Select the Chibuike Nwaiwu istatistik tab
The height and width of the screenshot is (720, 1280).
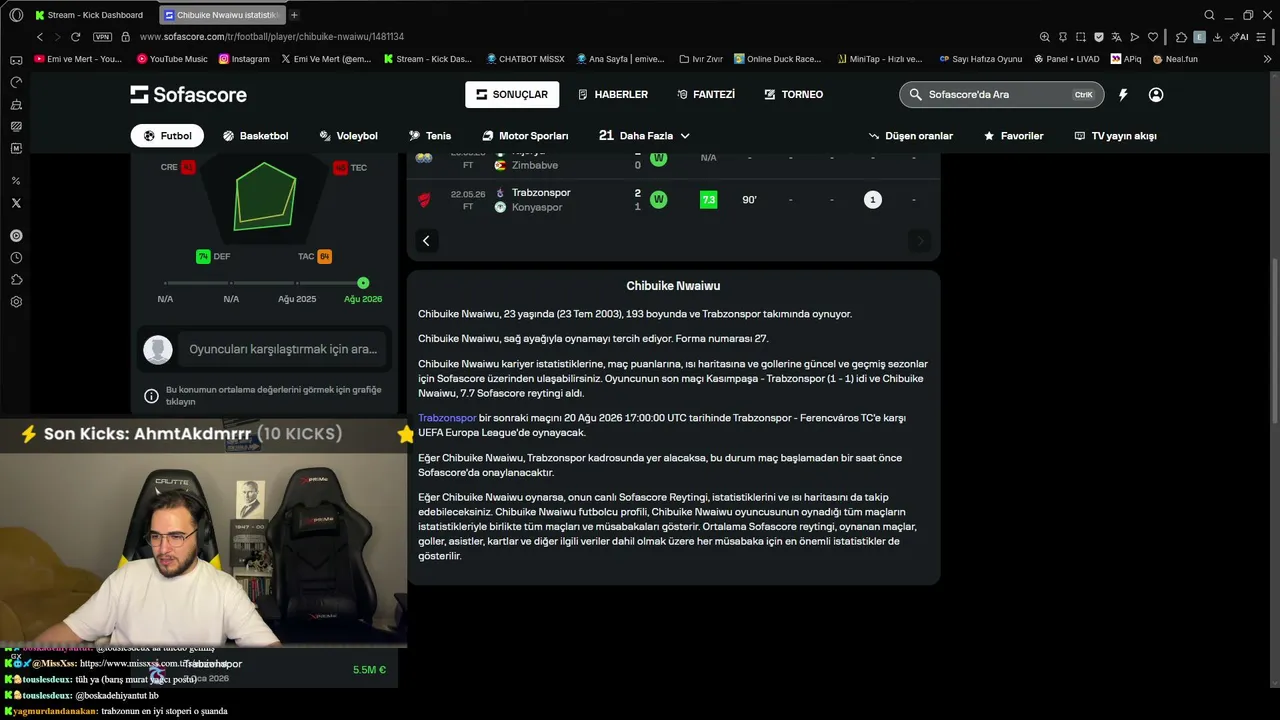click(222, 15)
